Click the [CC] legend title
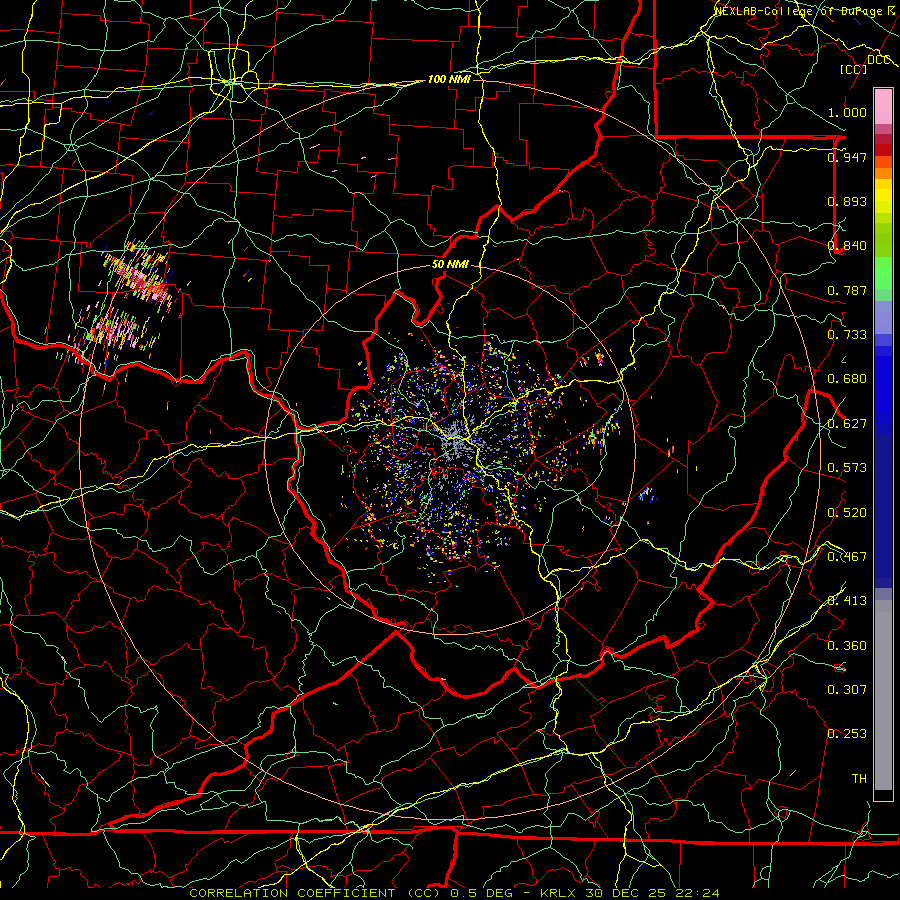 pos(854,69)
